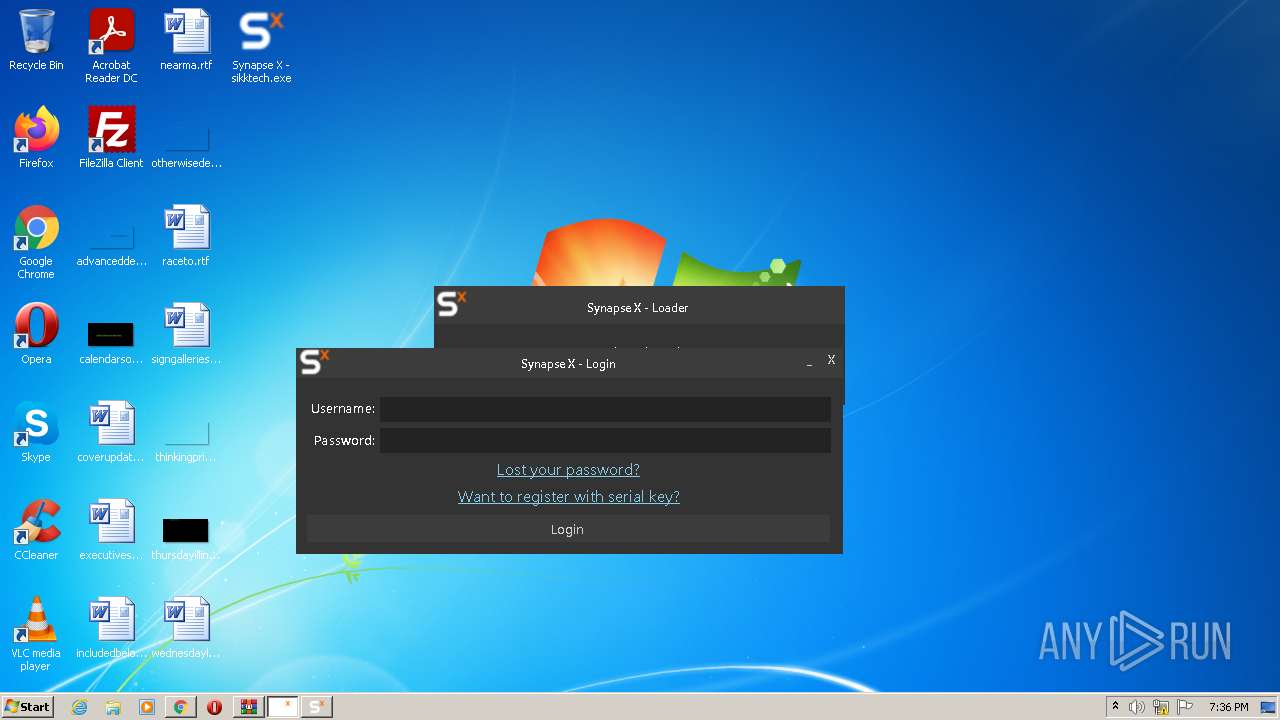Focus the Password input field
Screen dimensions: 1280x720
coord(605,441)
